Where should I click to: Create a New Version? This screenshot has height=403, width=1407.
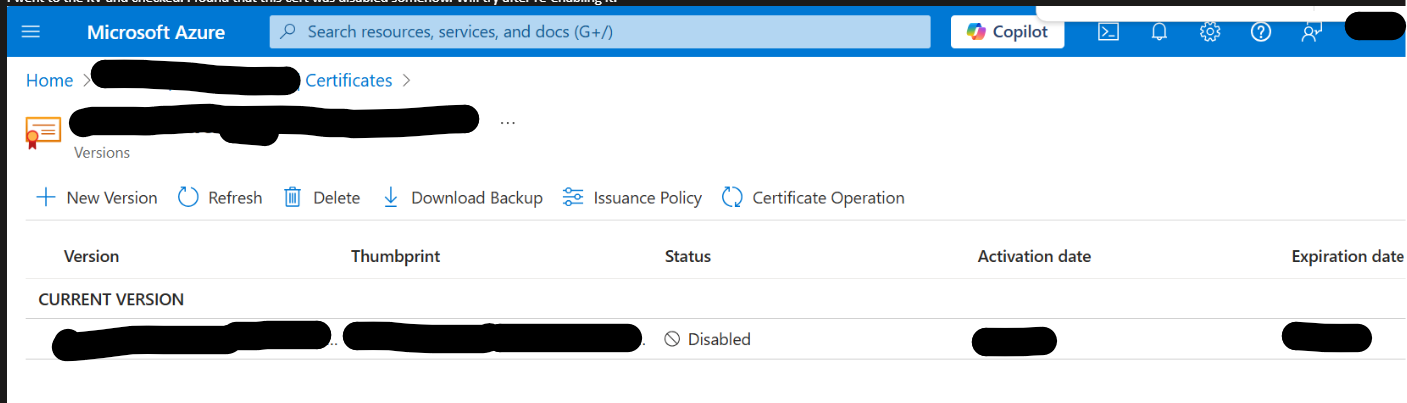tap(97, 198)
